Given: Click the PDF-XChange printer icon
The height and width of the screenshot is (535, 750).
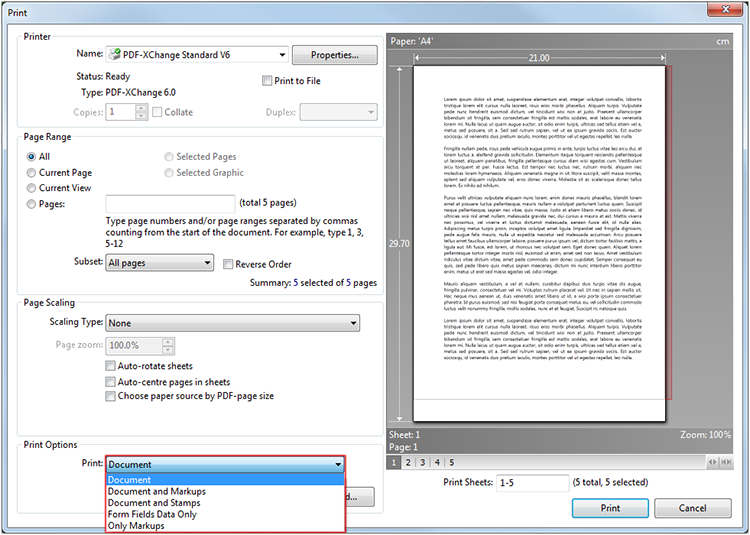Looking at the screenshot, I should click(114, 54).
